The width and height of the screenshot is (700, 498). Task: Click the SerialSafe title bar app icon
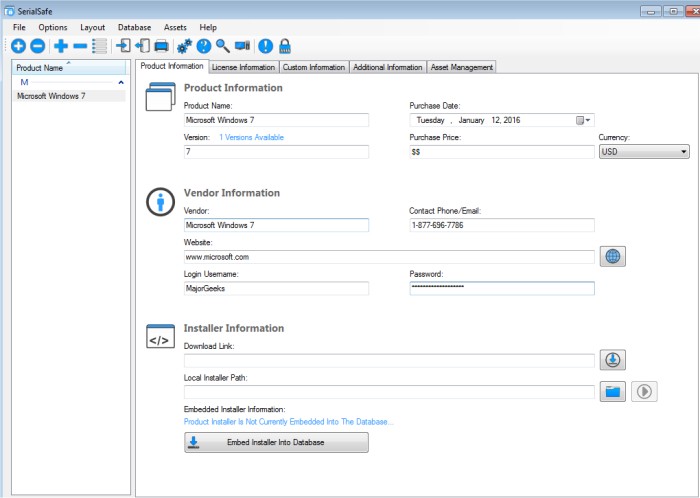9,11
